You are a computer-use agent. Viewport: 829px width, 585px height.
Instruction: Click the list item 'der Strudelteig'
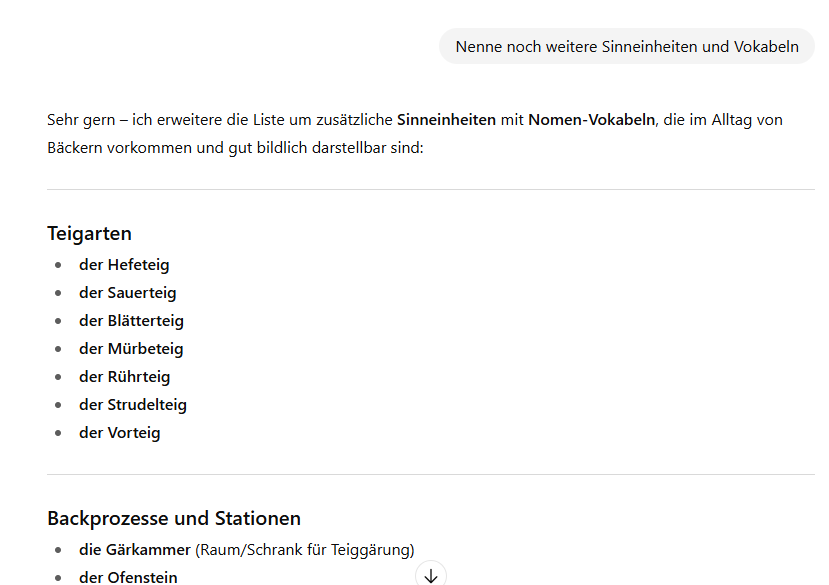[133, 405]
